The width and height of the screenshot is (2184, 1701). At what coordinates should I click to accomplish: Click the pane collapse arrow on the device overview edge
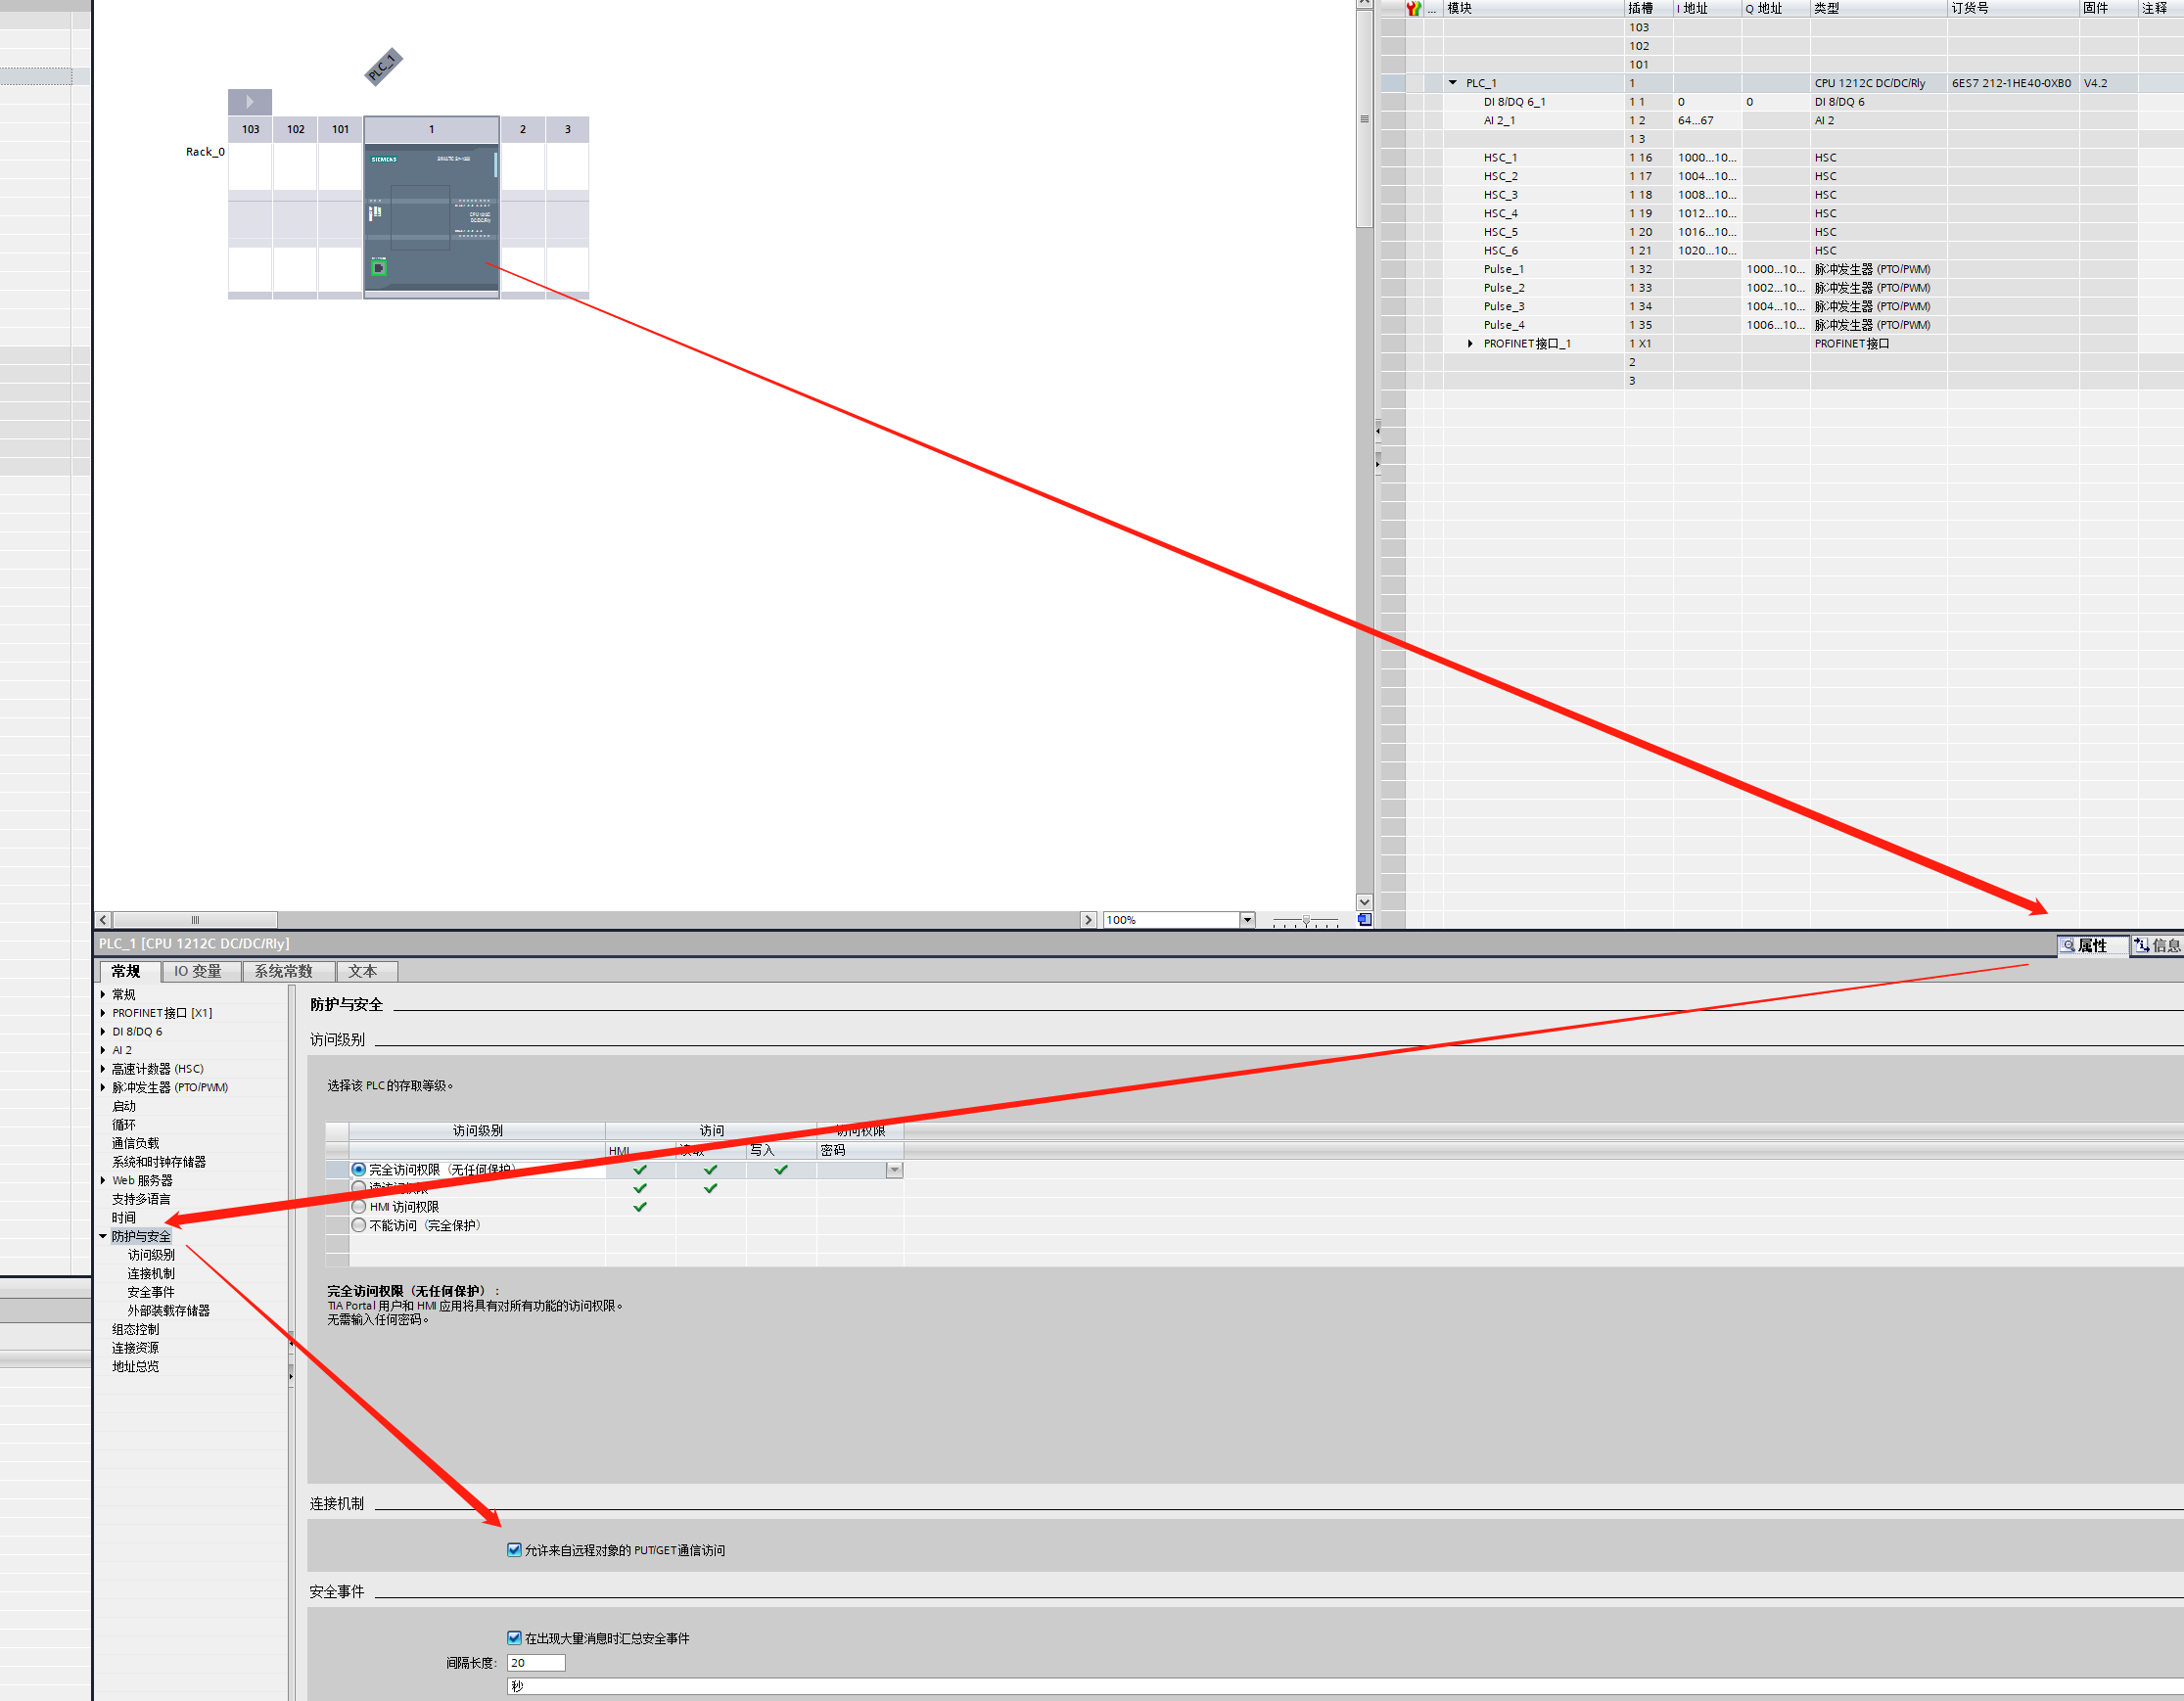tap(1377, 430)
